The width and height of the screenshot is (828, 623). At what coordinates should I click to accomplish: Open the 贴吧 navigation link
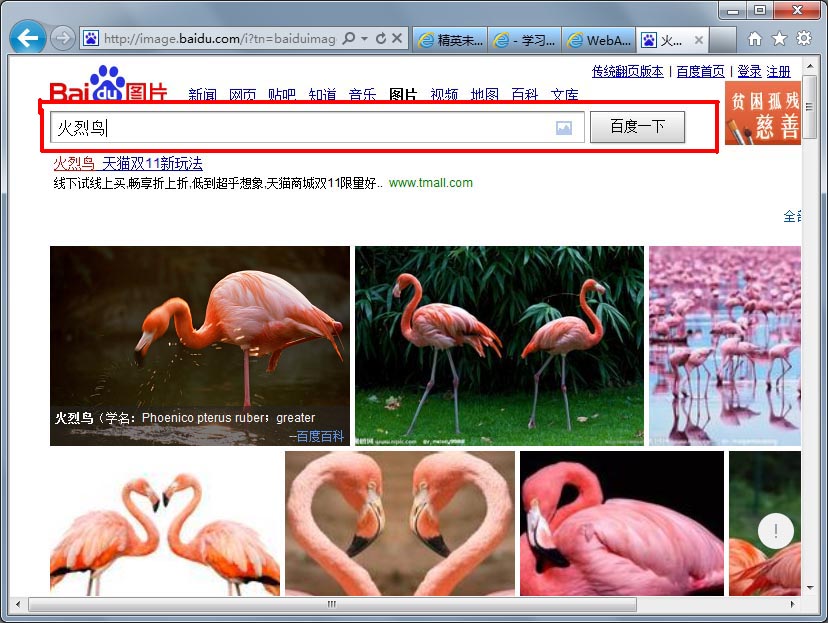point(282,95)
